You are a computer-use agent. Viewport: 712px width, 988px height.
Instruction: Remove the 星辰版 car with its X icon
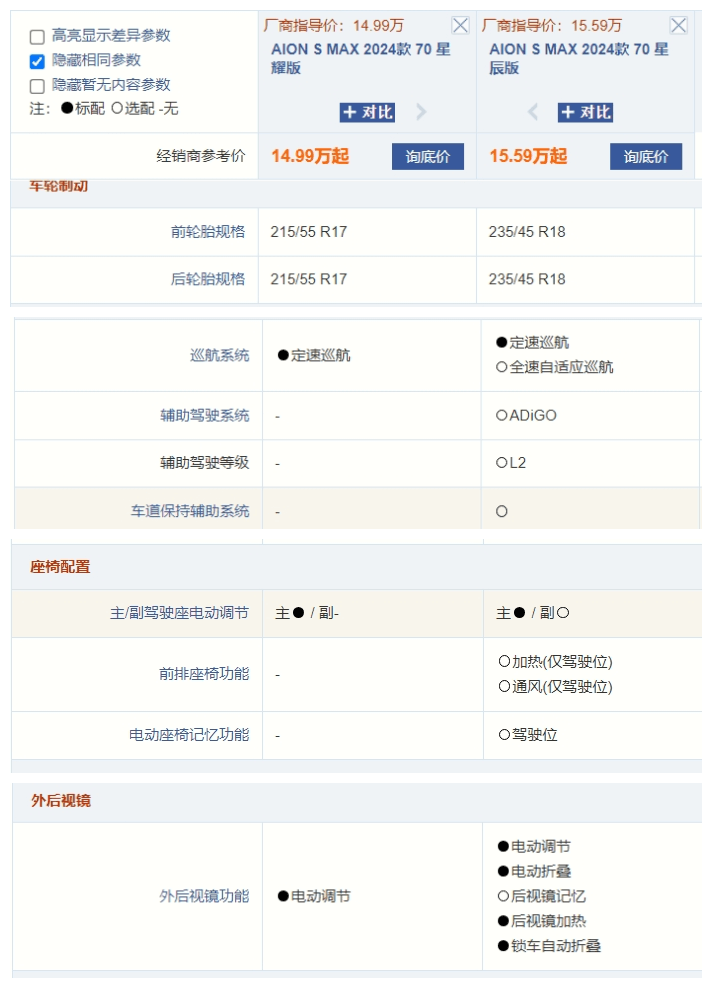(679, 25)
